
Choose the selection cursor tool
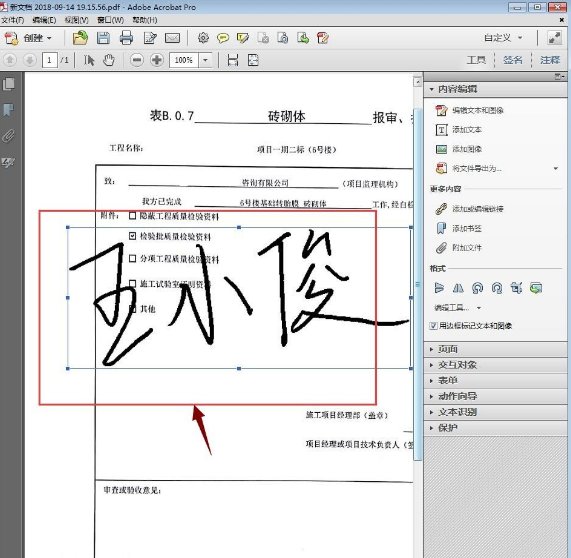[x=89, y=60]
